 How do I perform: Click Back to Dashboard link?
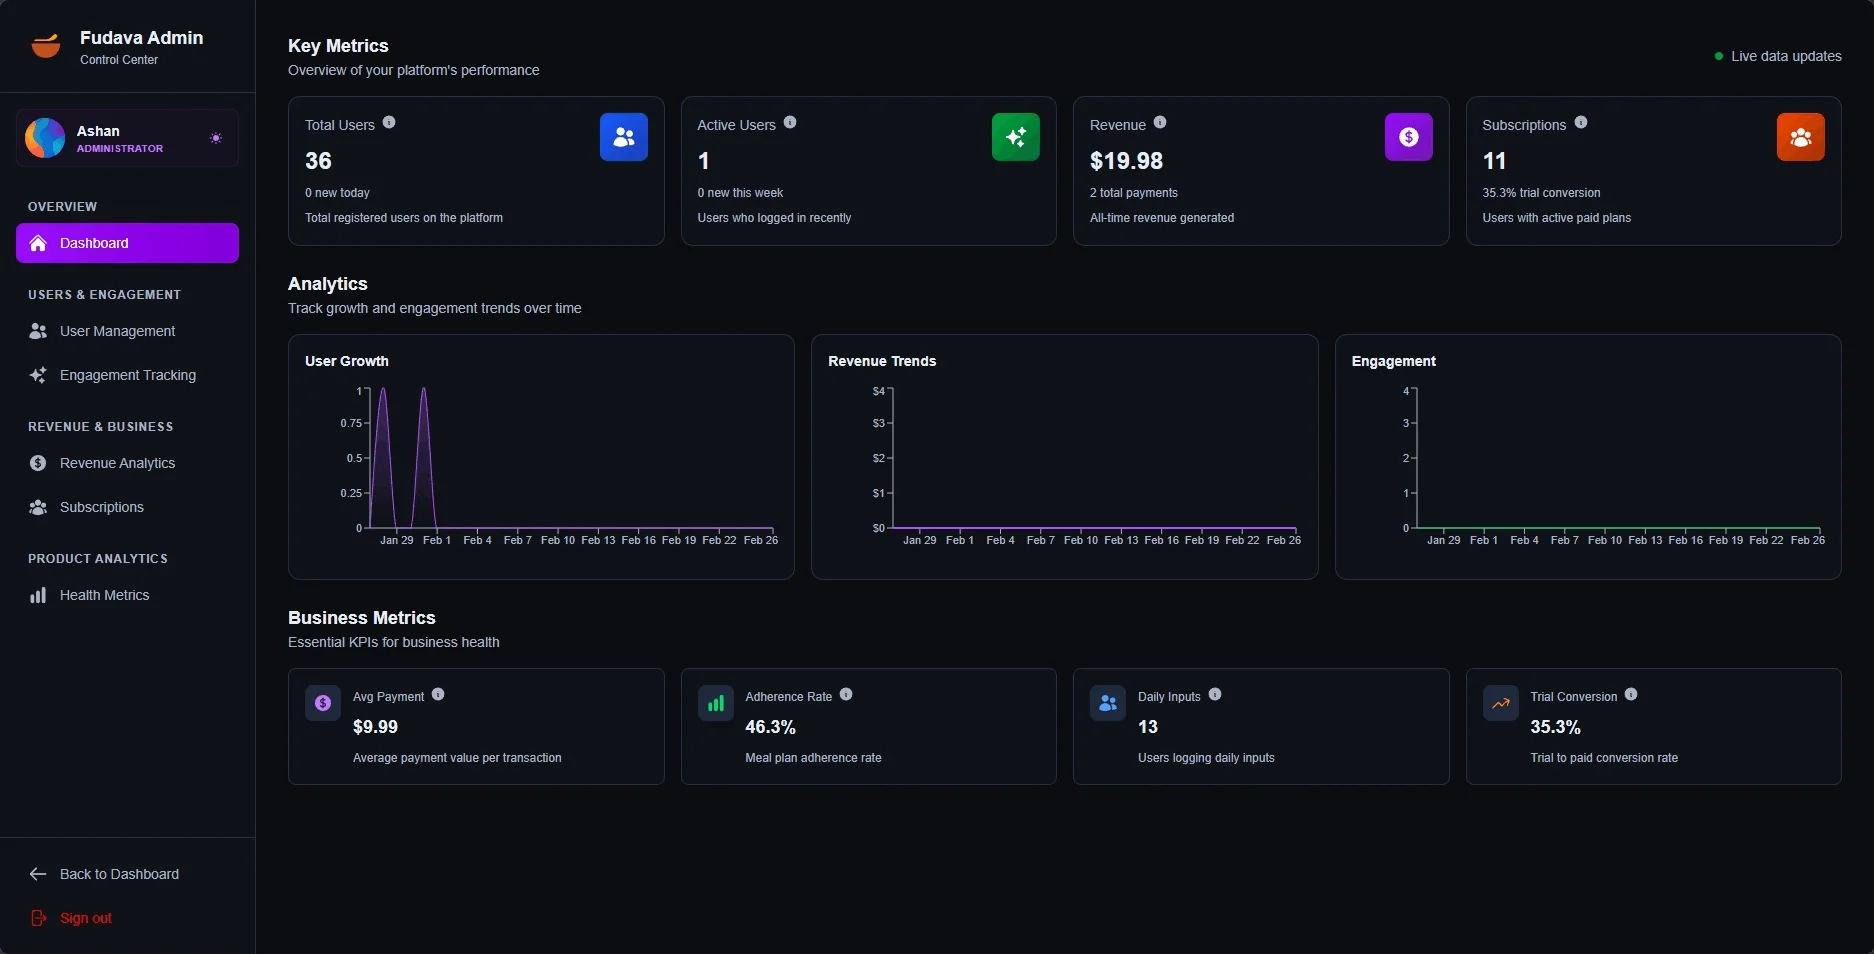tap(119, 874)
